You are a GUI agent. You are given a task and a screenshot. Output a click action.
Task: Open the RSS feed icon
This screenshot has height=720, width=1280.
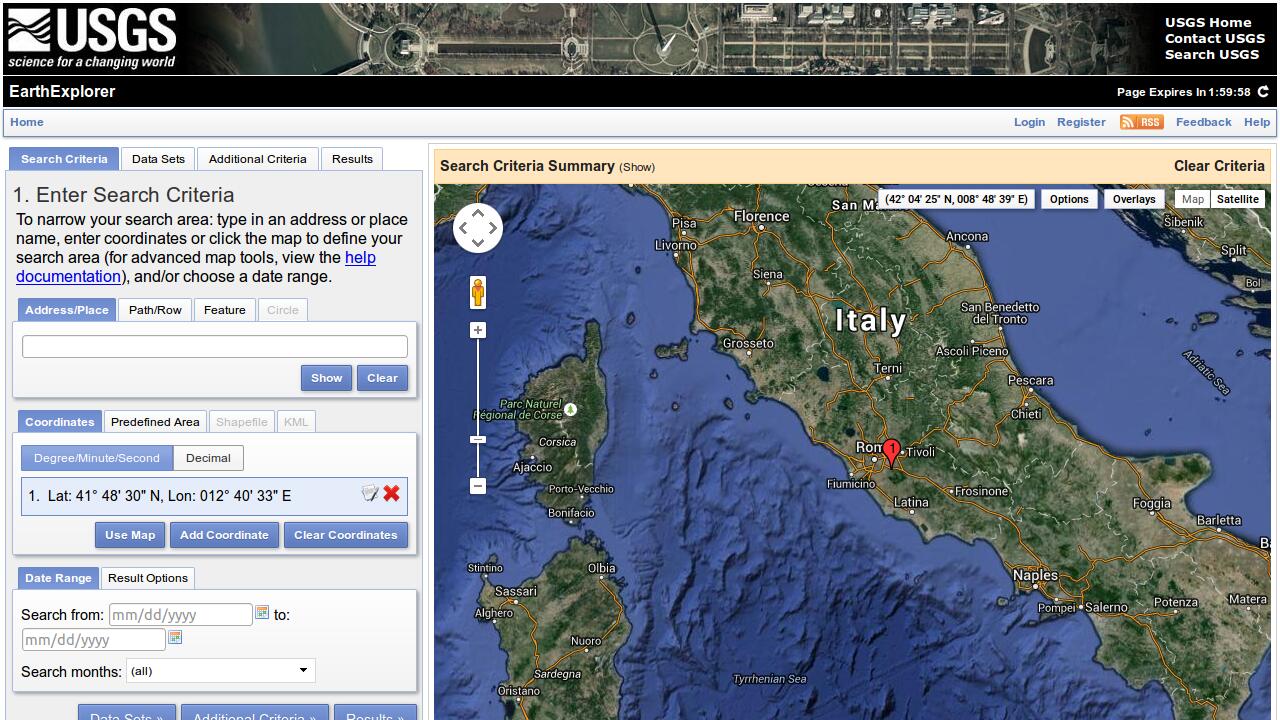click(x=1141, y=122)
